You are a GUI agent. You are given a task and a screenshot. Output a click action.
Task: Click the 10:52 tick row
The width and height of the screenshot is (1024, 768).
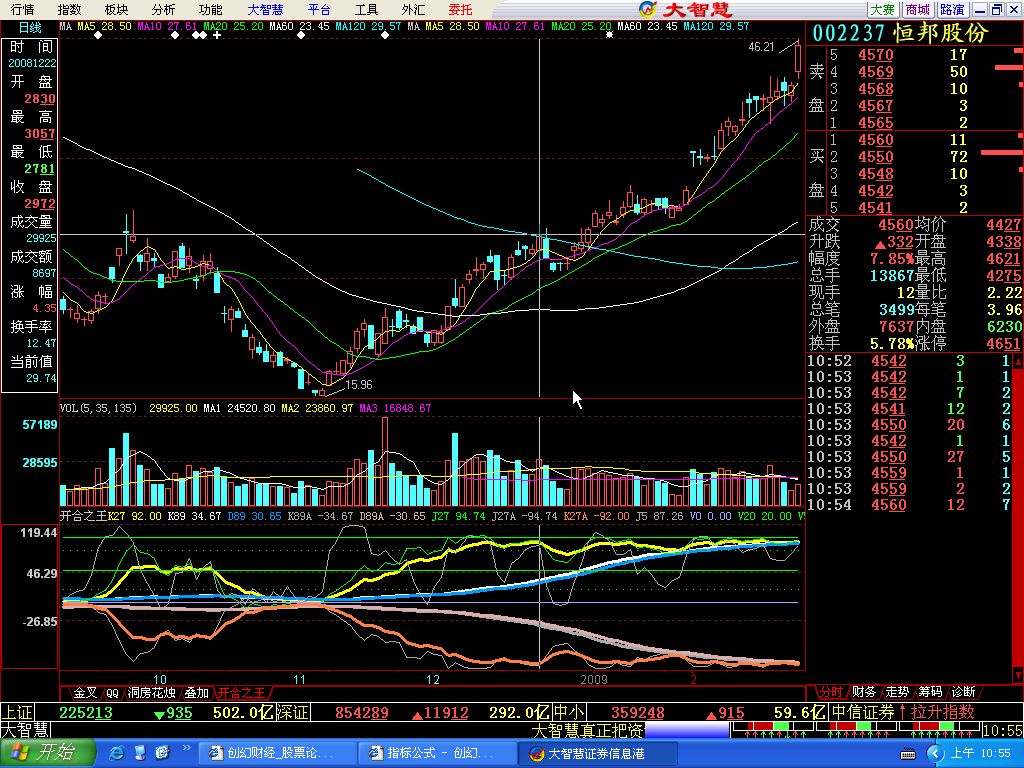click(x=909, y=360)
